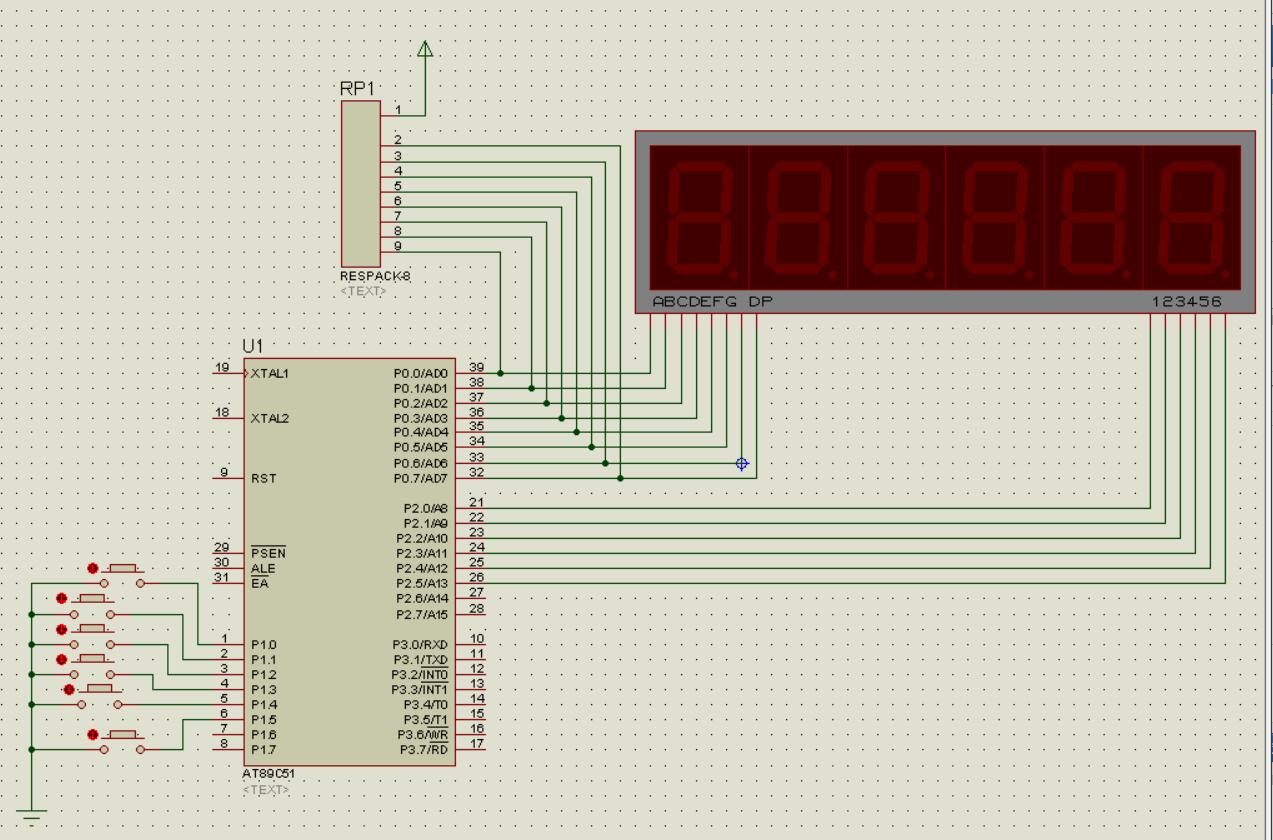Select the 123456 digit-select label

(1186, 301)
